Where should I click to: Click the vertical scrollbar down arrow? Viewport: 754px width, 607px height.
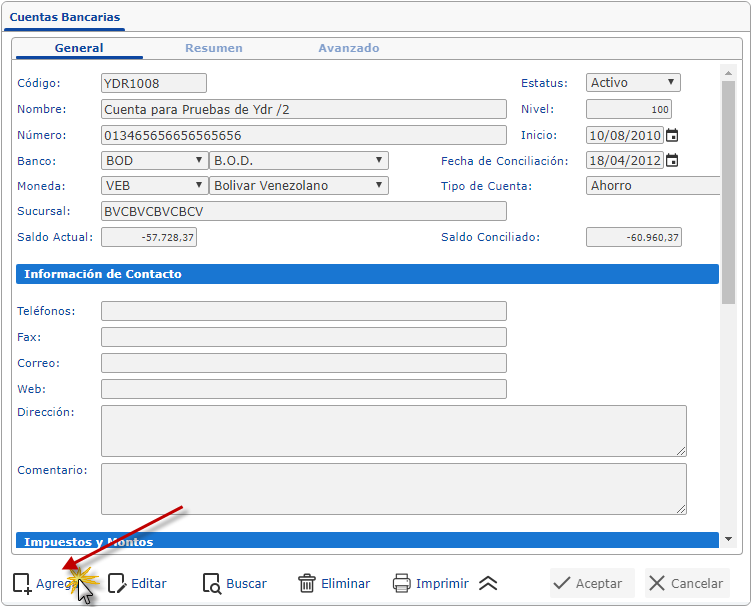[x=728, y=539]
